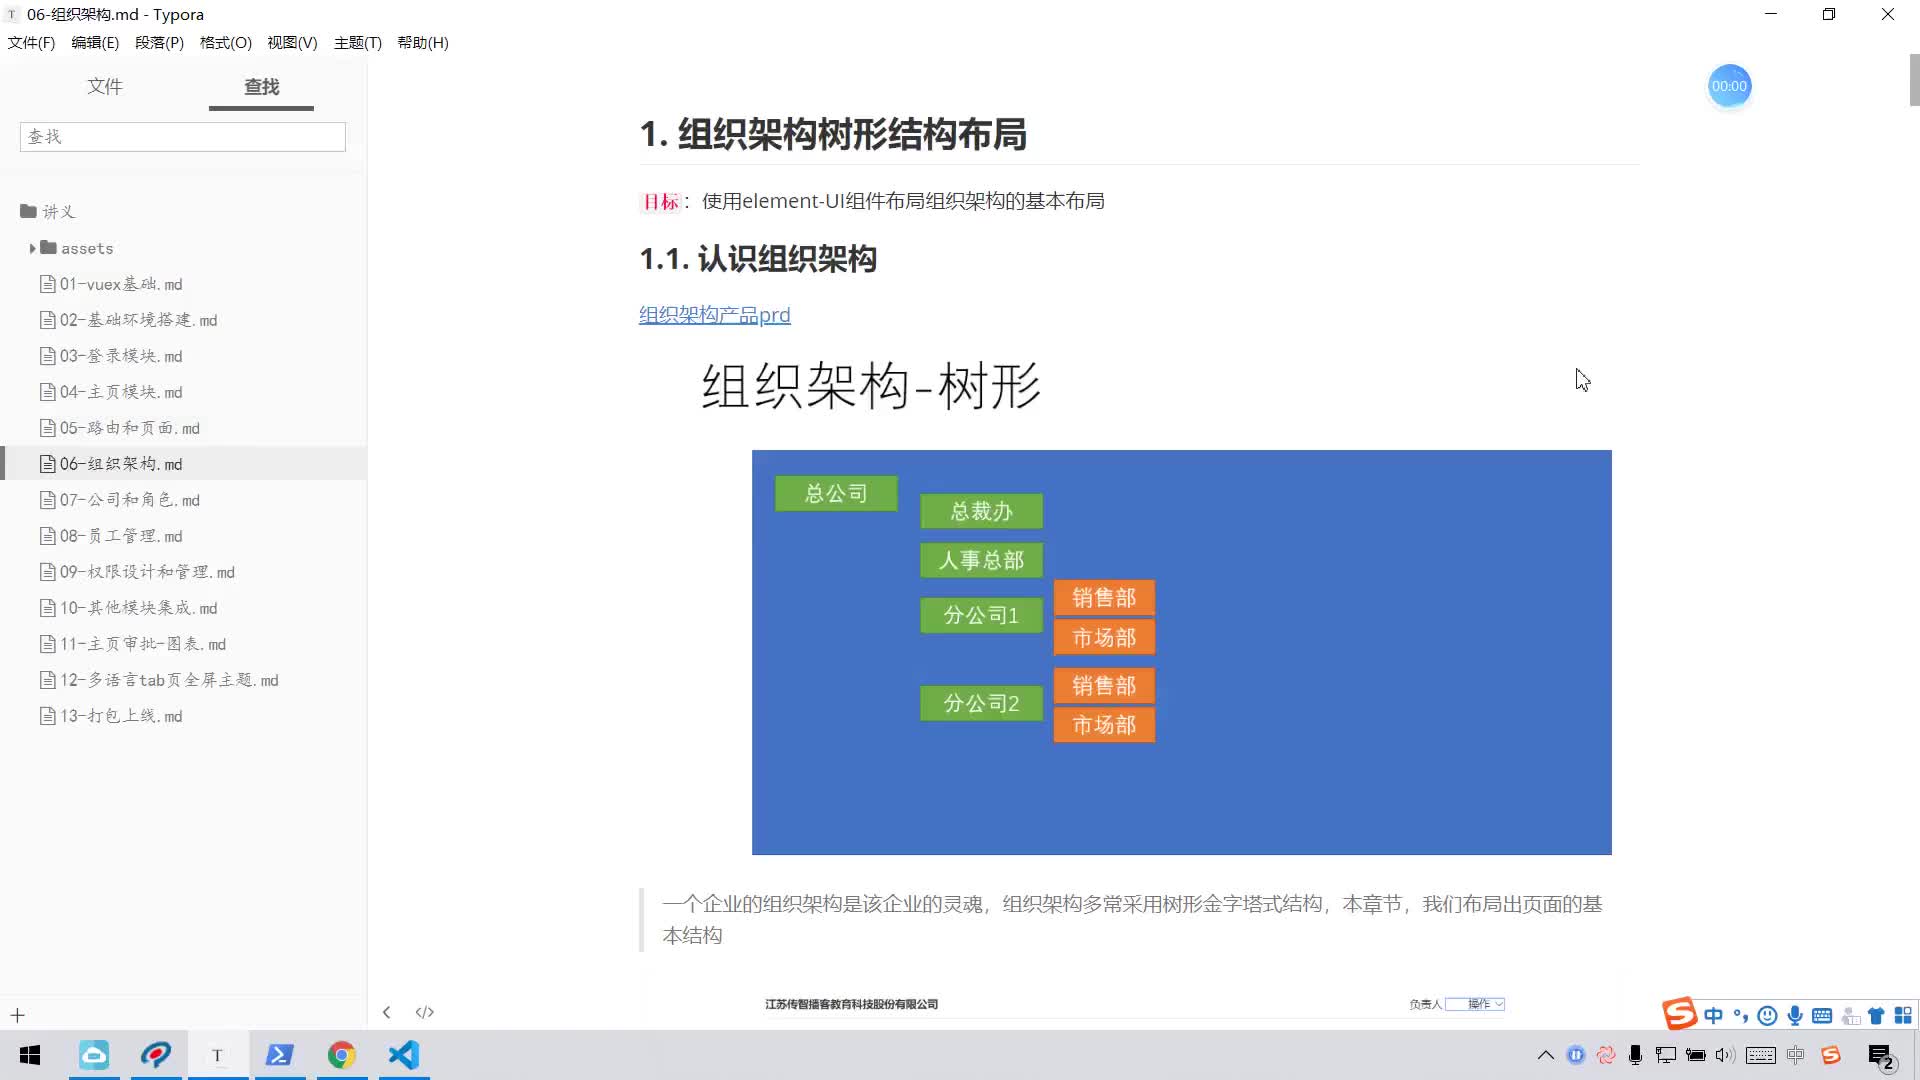Screen dimensions: 1920x1080
Task: Open file 10-其他模块集成.md
Action: [x=128, y=608]
